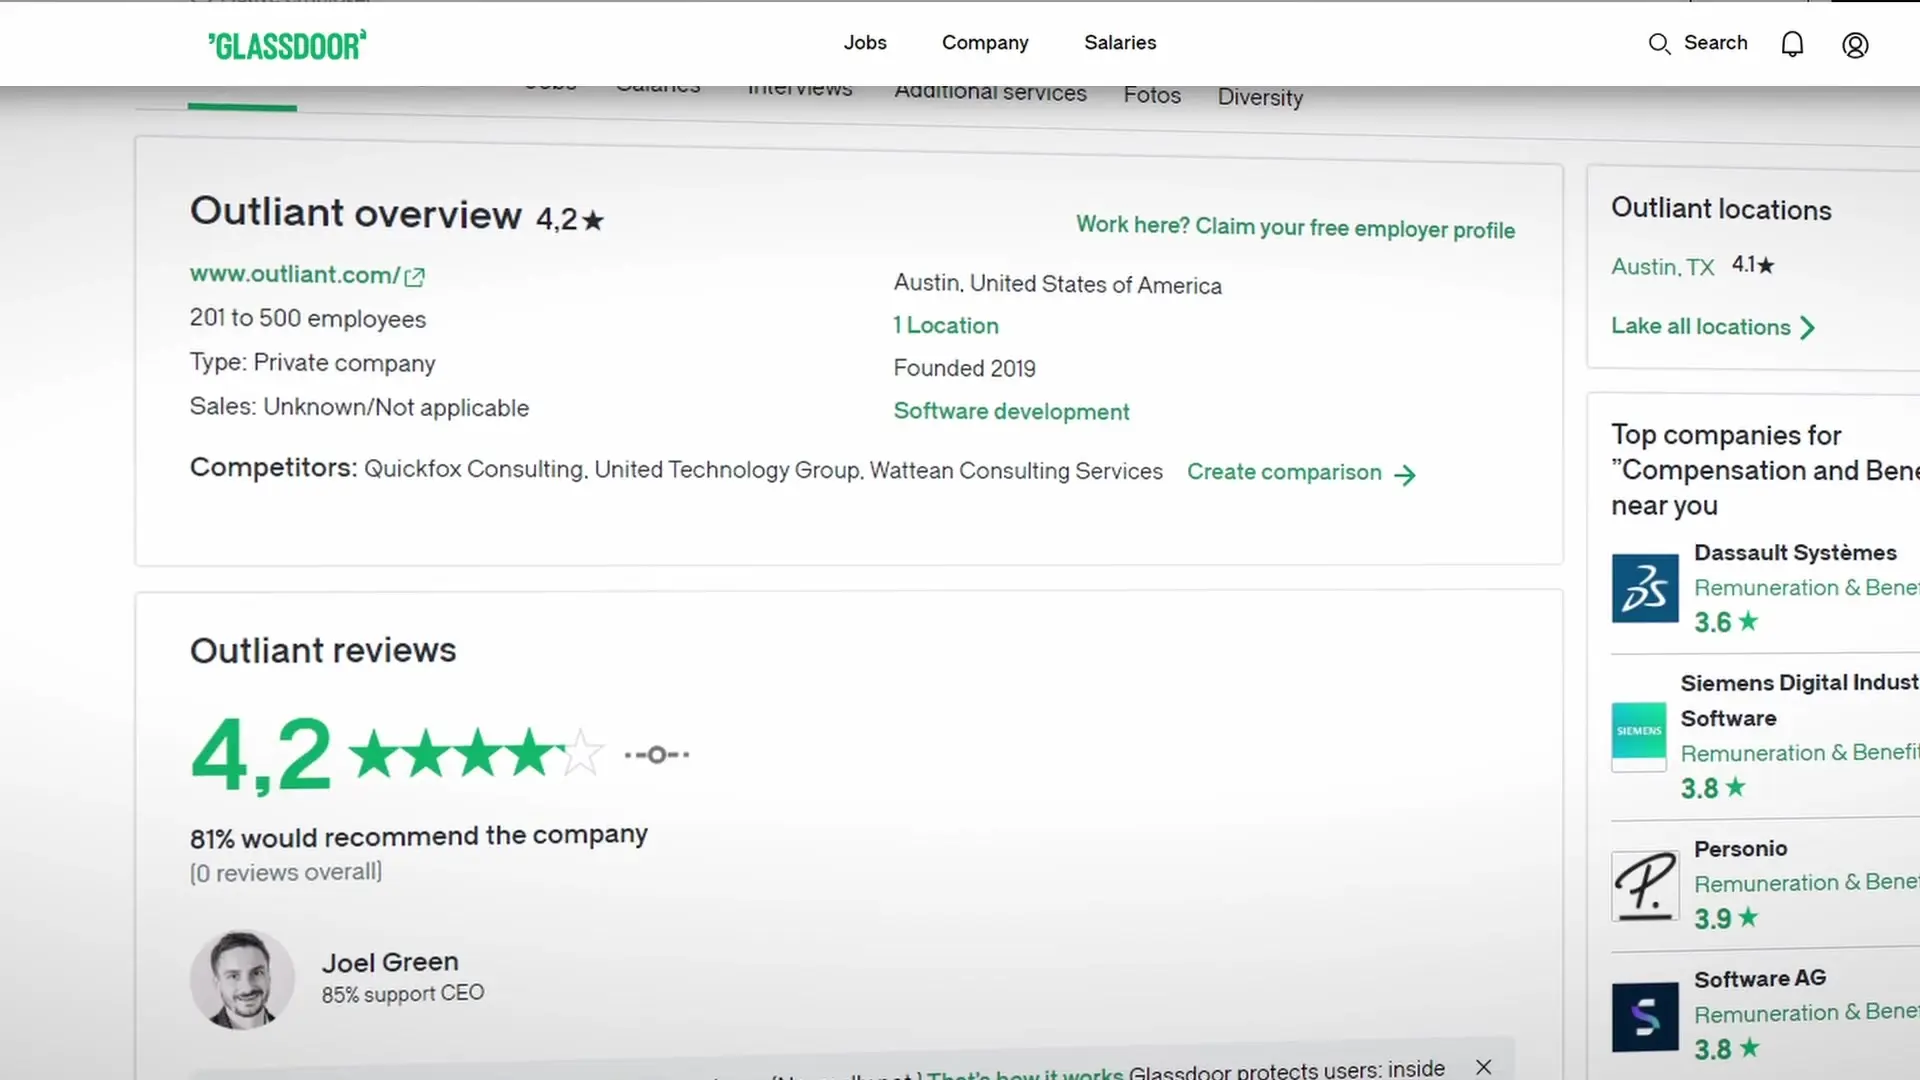Click the Glassdoor logo

pyautogui.click(x=287, y=45)
